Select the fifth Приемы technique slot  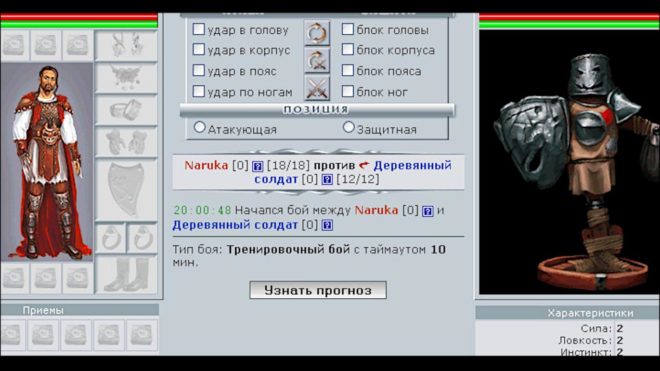point(141,335)
